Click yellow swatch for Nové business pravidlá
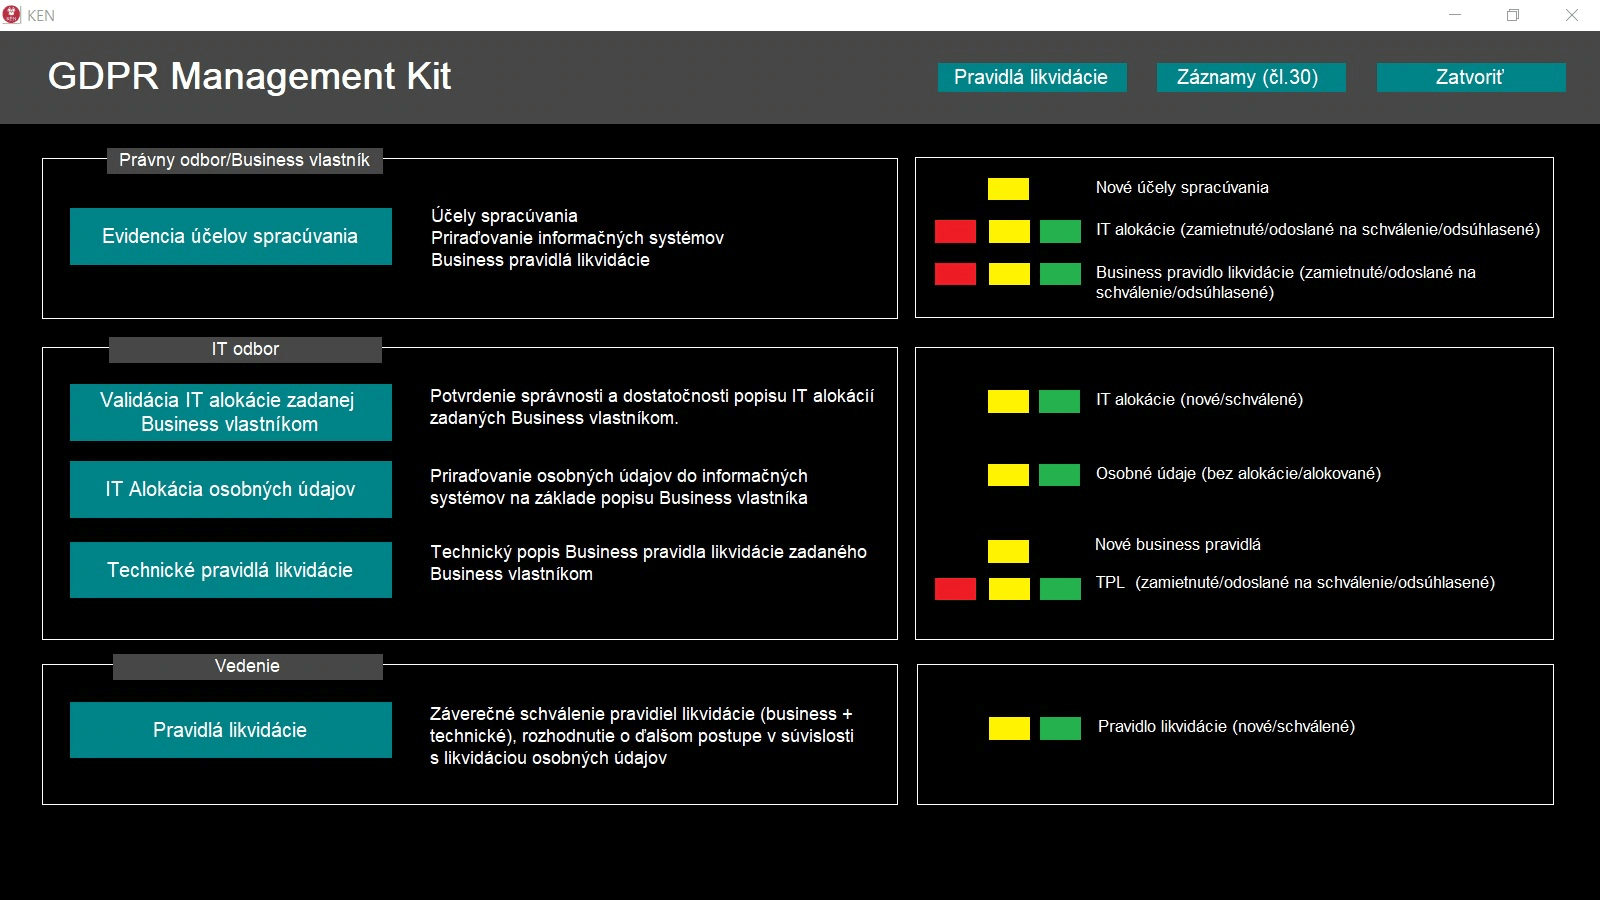The width and height of the screenshot is (1600, 900). [1008, 551]
